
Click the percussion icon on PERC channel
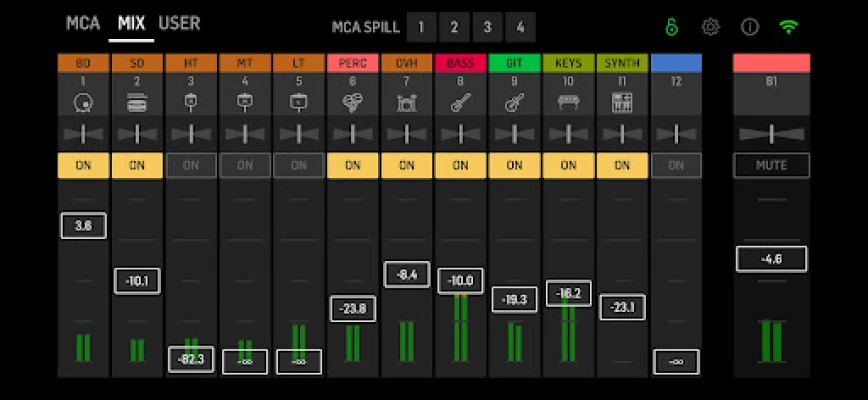[352, 101]
